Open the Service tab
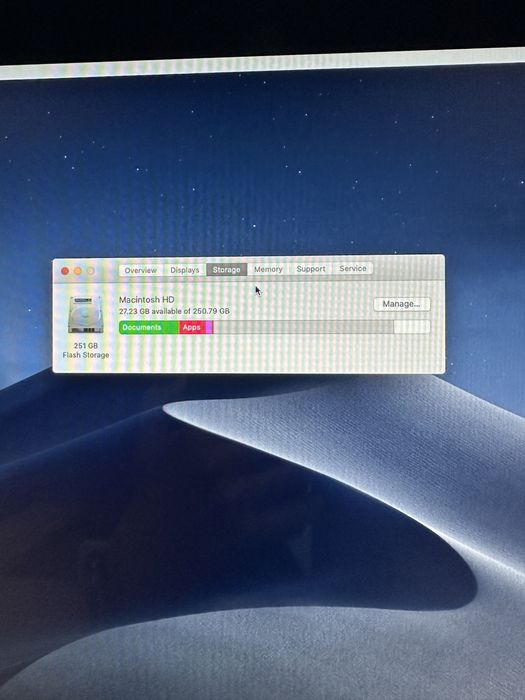The image size is (525, 700). coord(352,268)
